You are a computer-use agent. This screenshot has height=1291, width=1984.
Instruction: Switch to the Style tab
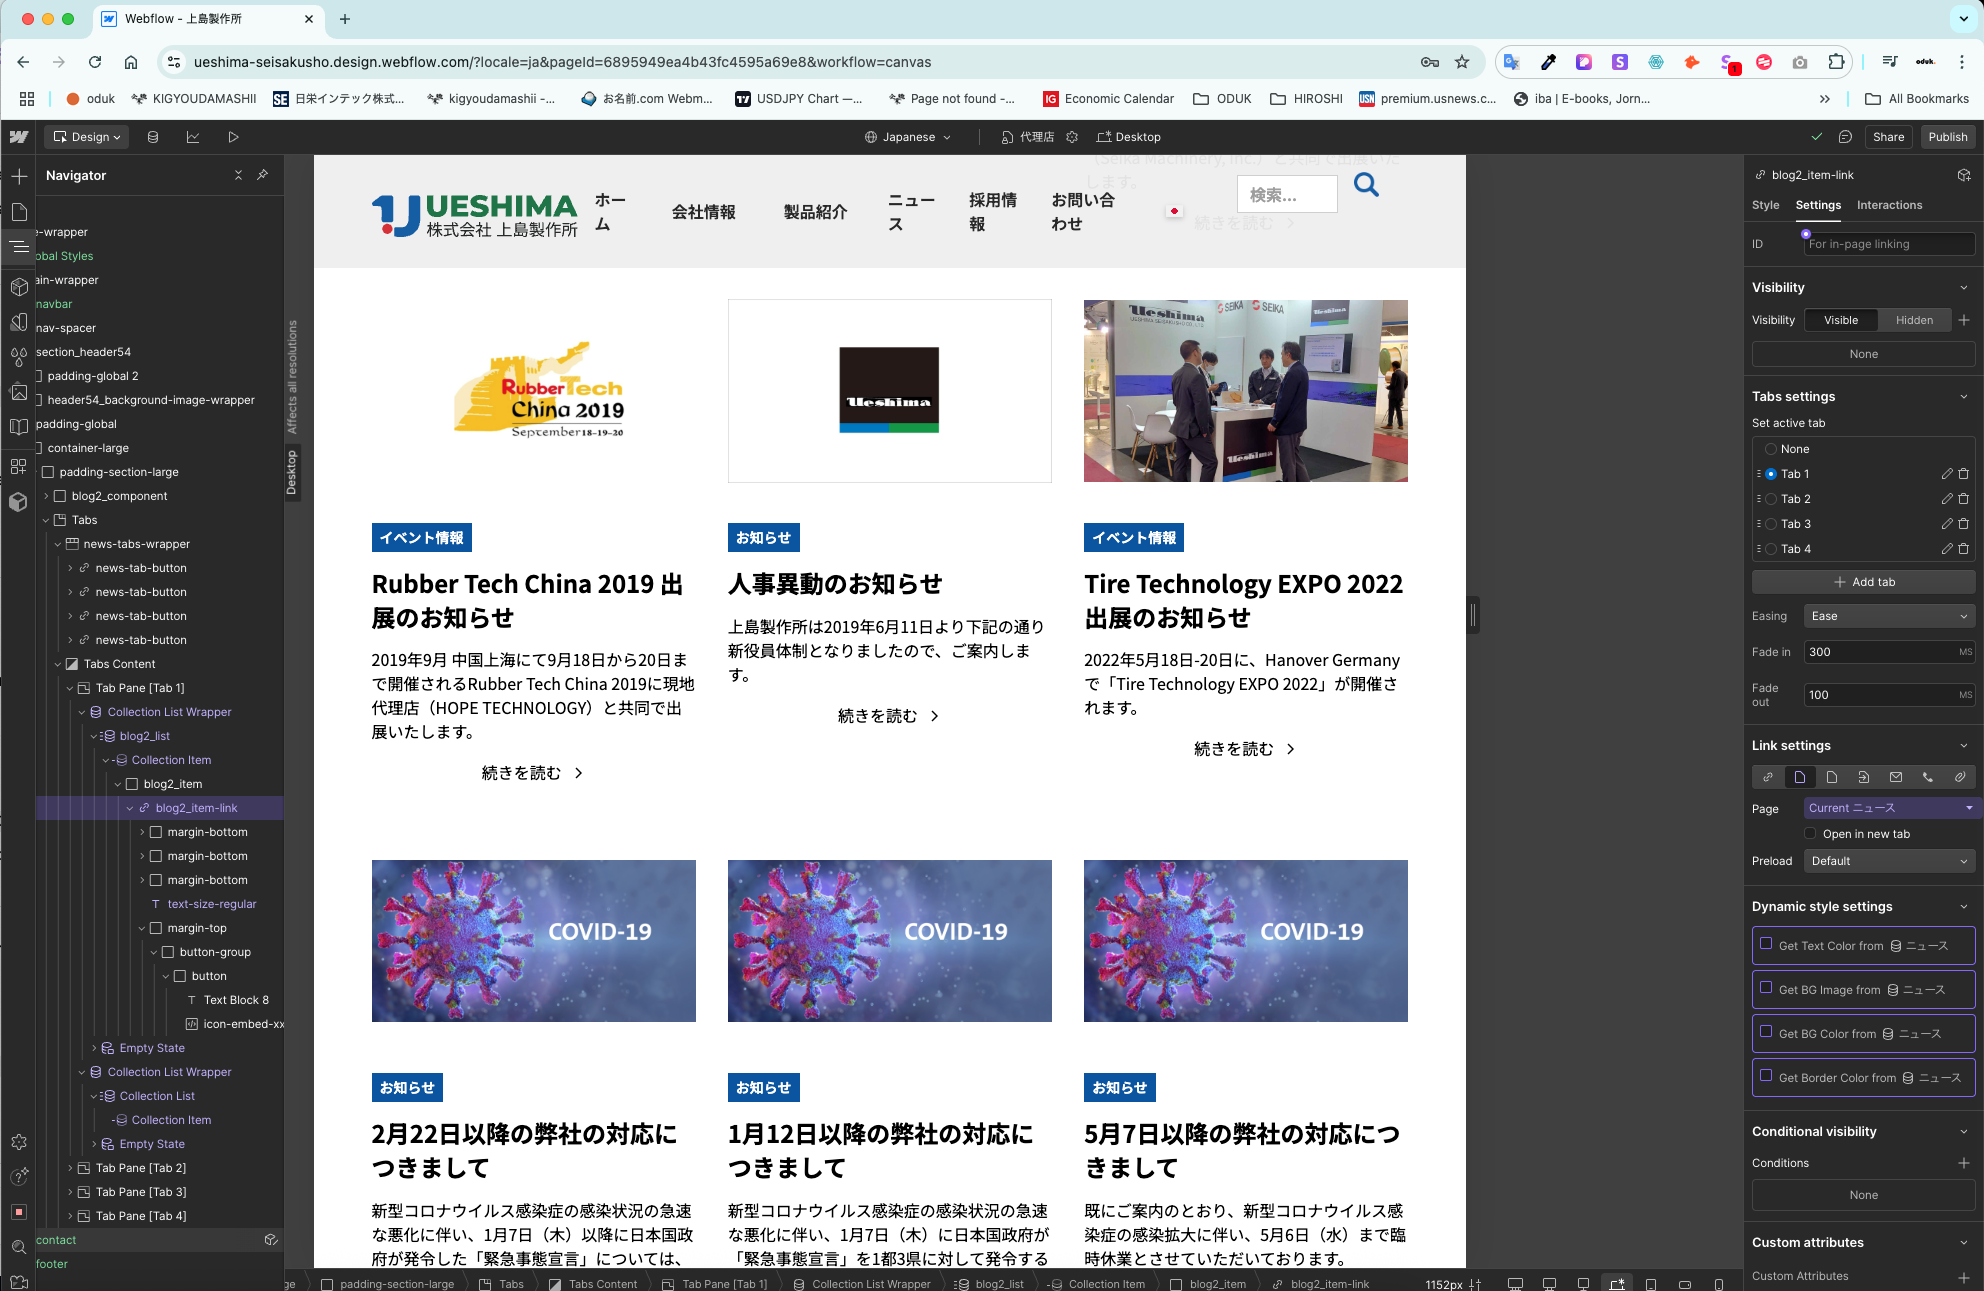[x=1765, y=205]
